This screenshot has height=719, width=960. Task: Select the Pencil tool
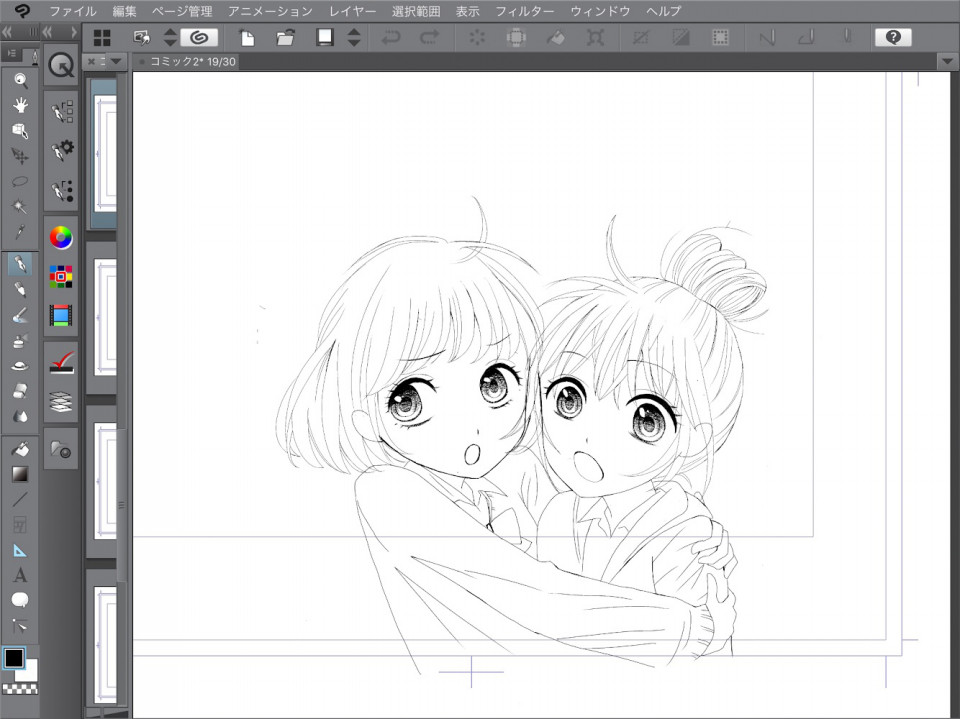(x=20, y=290)
